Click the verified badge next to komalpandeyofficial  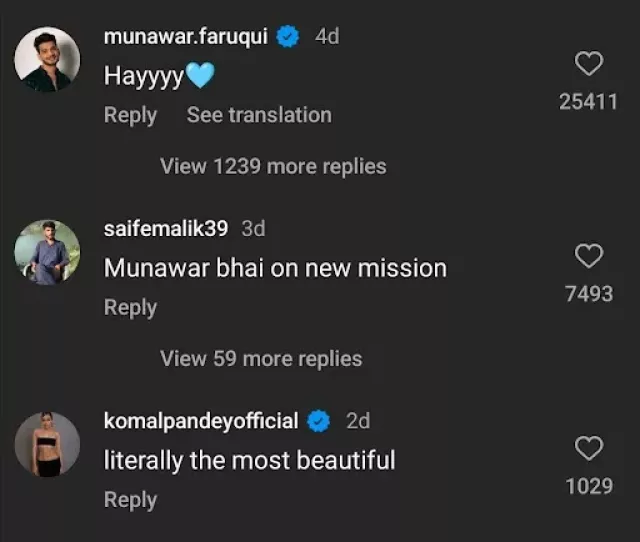click(319, 422)
